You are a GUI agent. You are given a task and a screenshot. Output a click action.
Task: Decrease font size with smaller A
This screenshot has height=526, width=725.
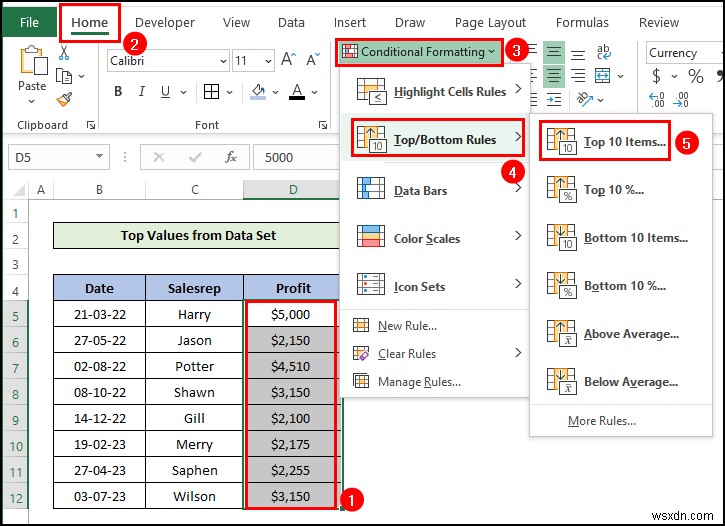313,59
